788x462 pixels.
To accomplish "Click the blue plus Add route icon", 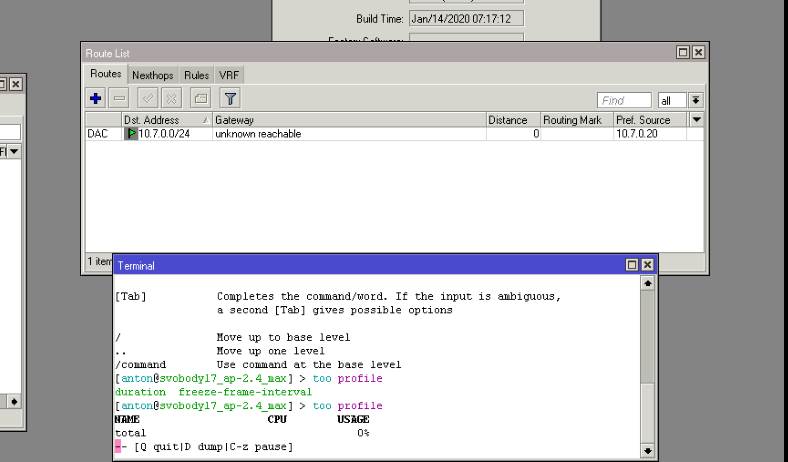I will pyautogui.click(x=96, y=98).
